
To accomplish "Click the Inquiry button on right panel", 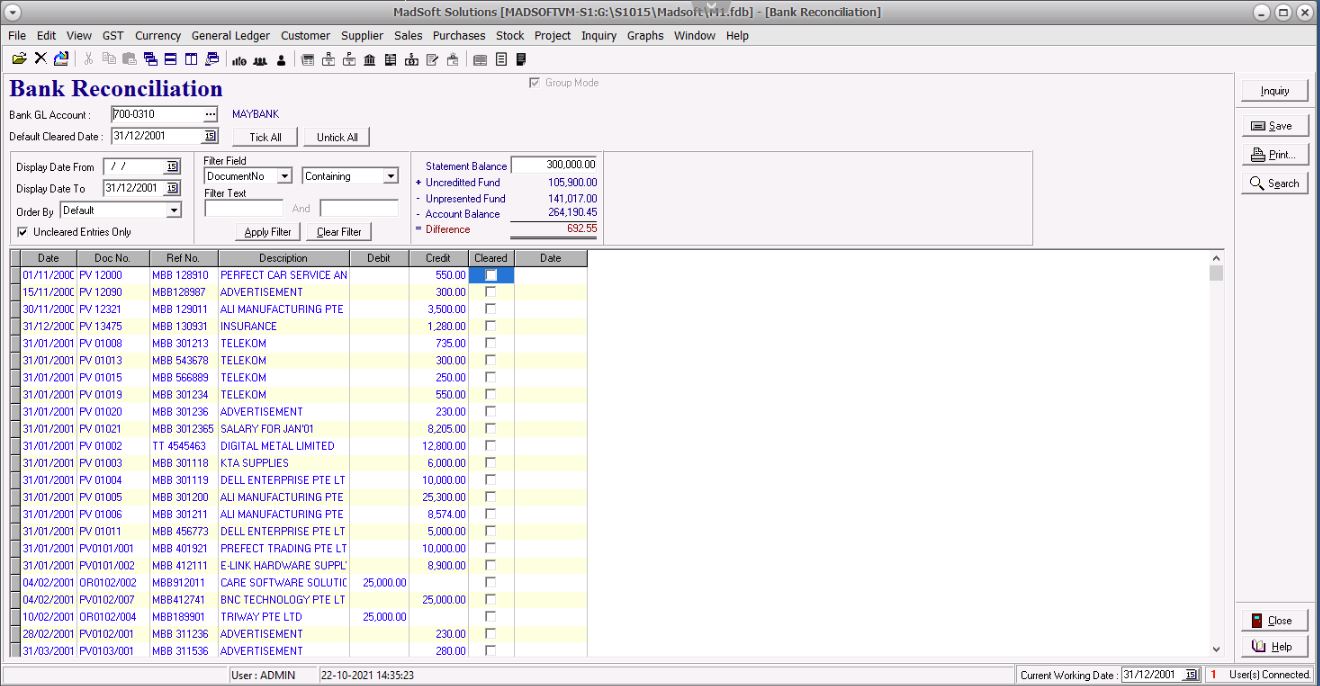I will (x=1274, y=91).
